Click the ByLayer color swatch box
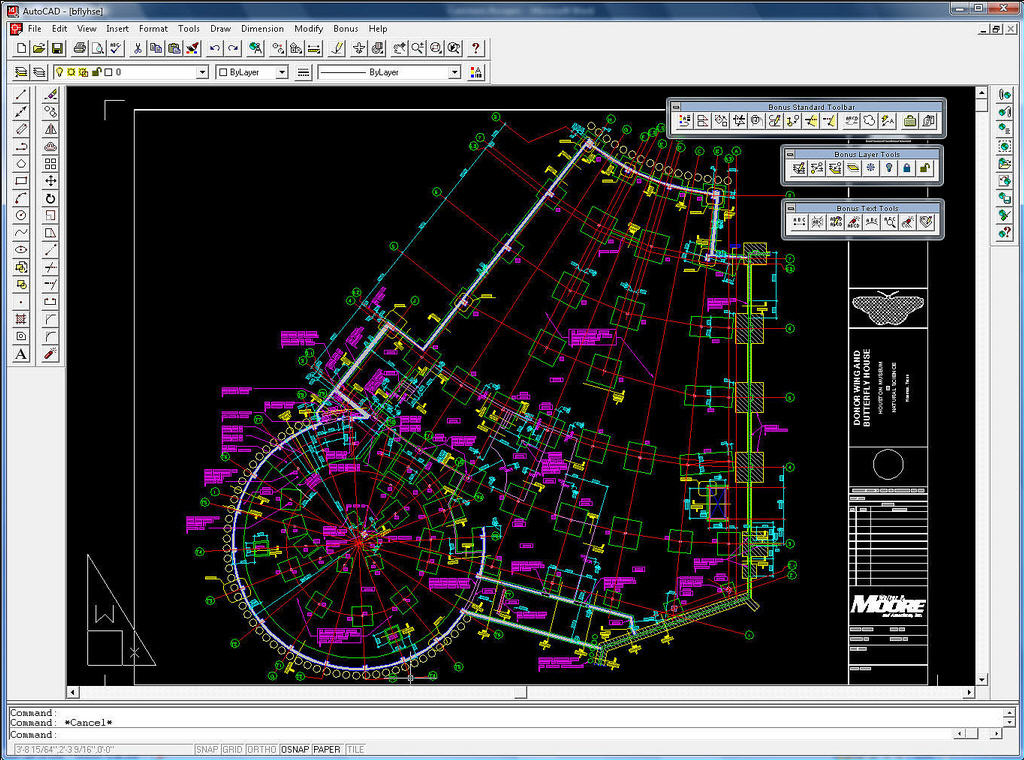 pos(223,72)
